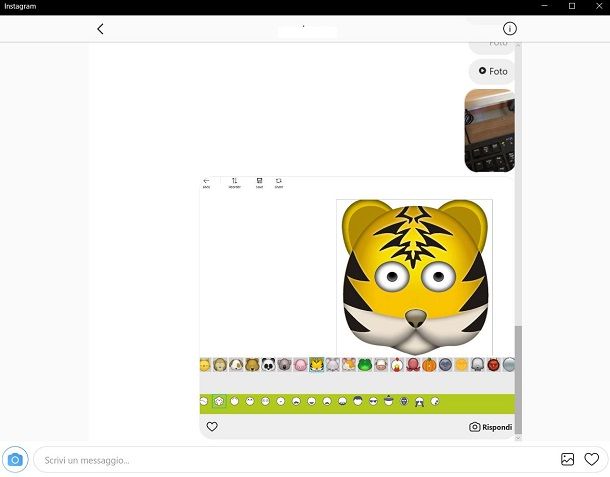Go back using the left arrow
The height and width of the screenshot is (477, 610).
pyautogui.click(x=100, y=29)
